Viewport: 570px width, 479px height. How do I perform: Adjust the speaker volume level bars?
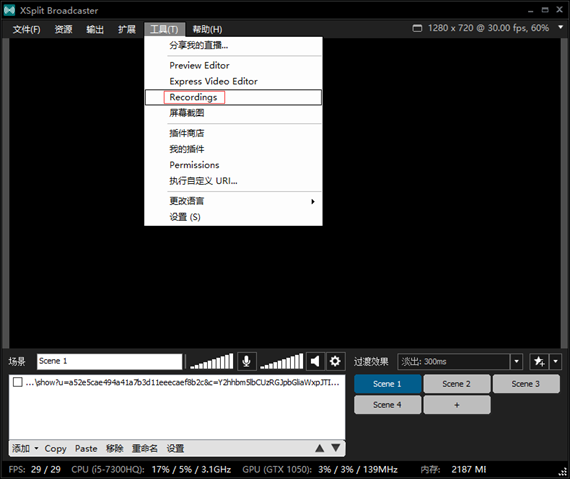pyautogui.click(x=281, y=361)
